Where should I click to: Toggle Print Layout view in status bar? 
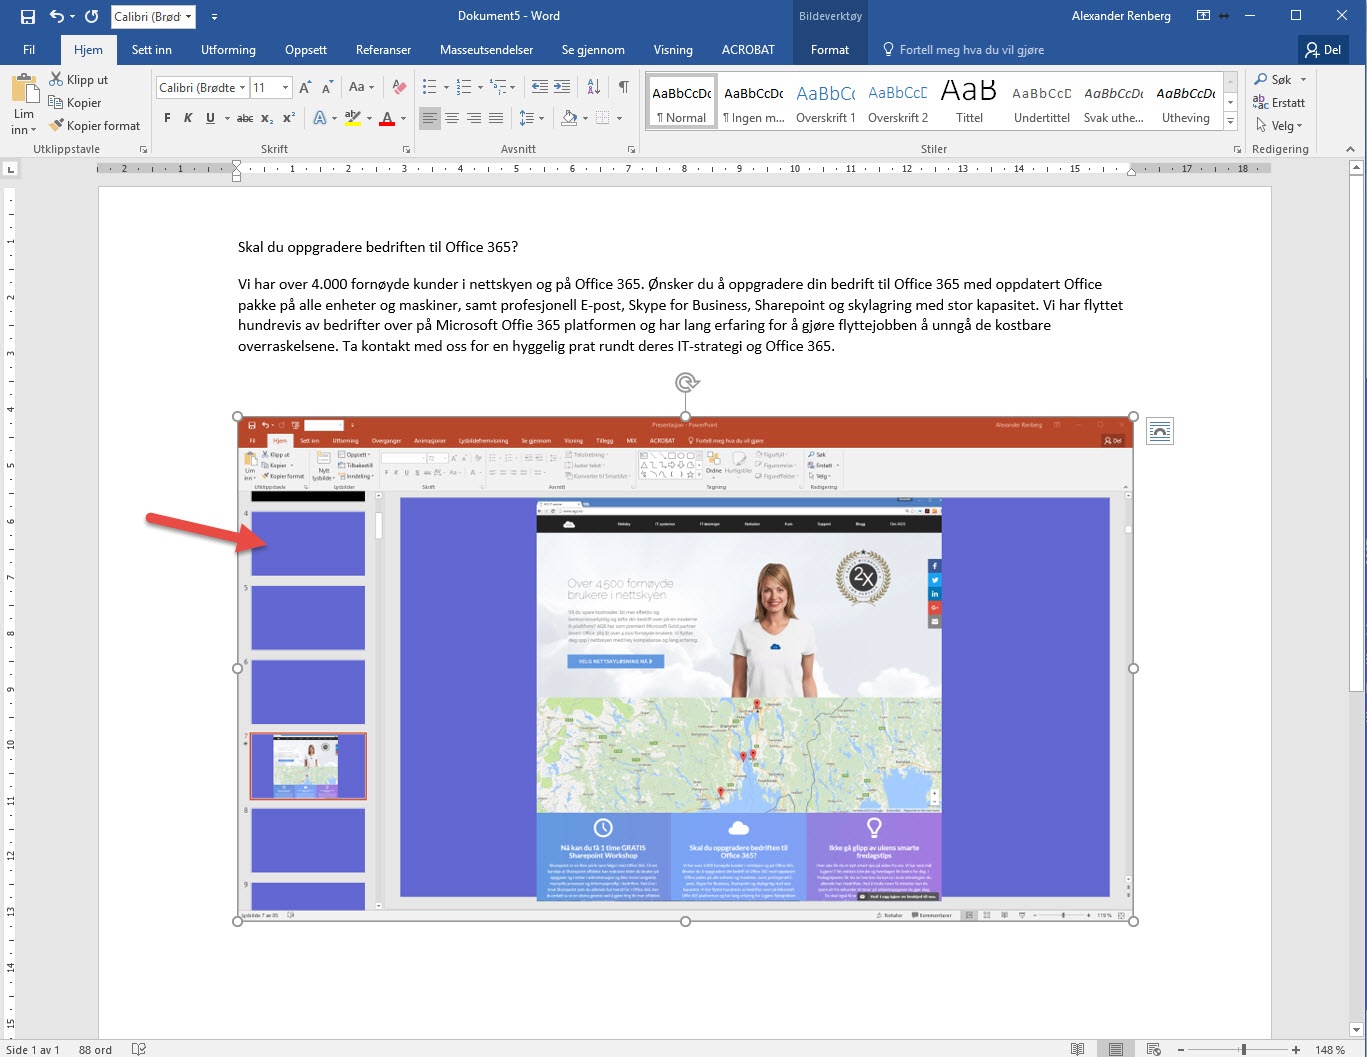click(x=1115, y=1049)
